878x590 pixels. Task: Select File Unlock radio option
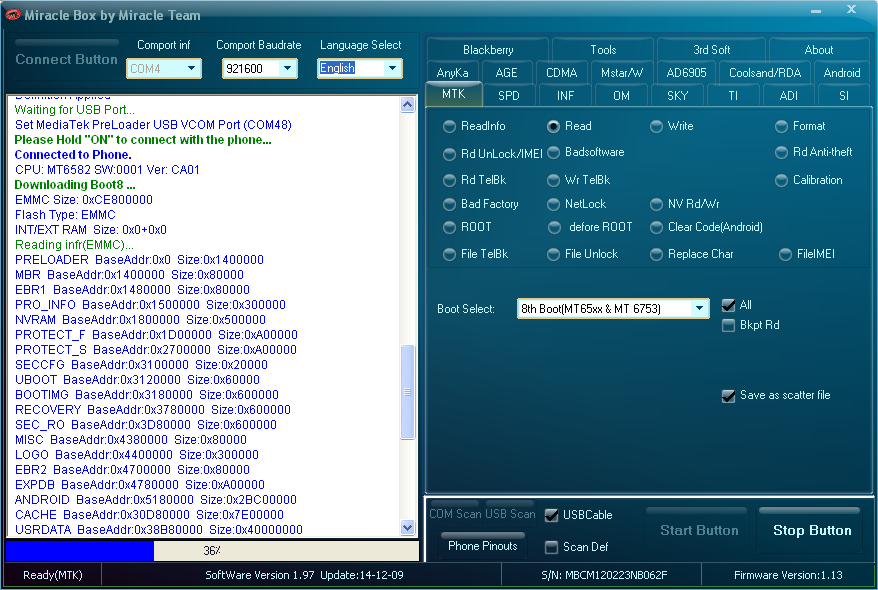click(553, 255)
